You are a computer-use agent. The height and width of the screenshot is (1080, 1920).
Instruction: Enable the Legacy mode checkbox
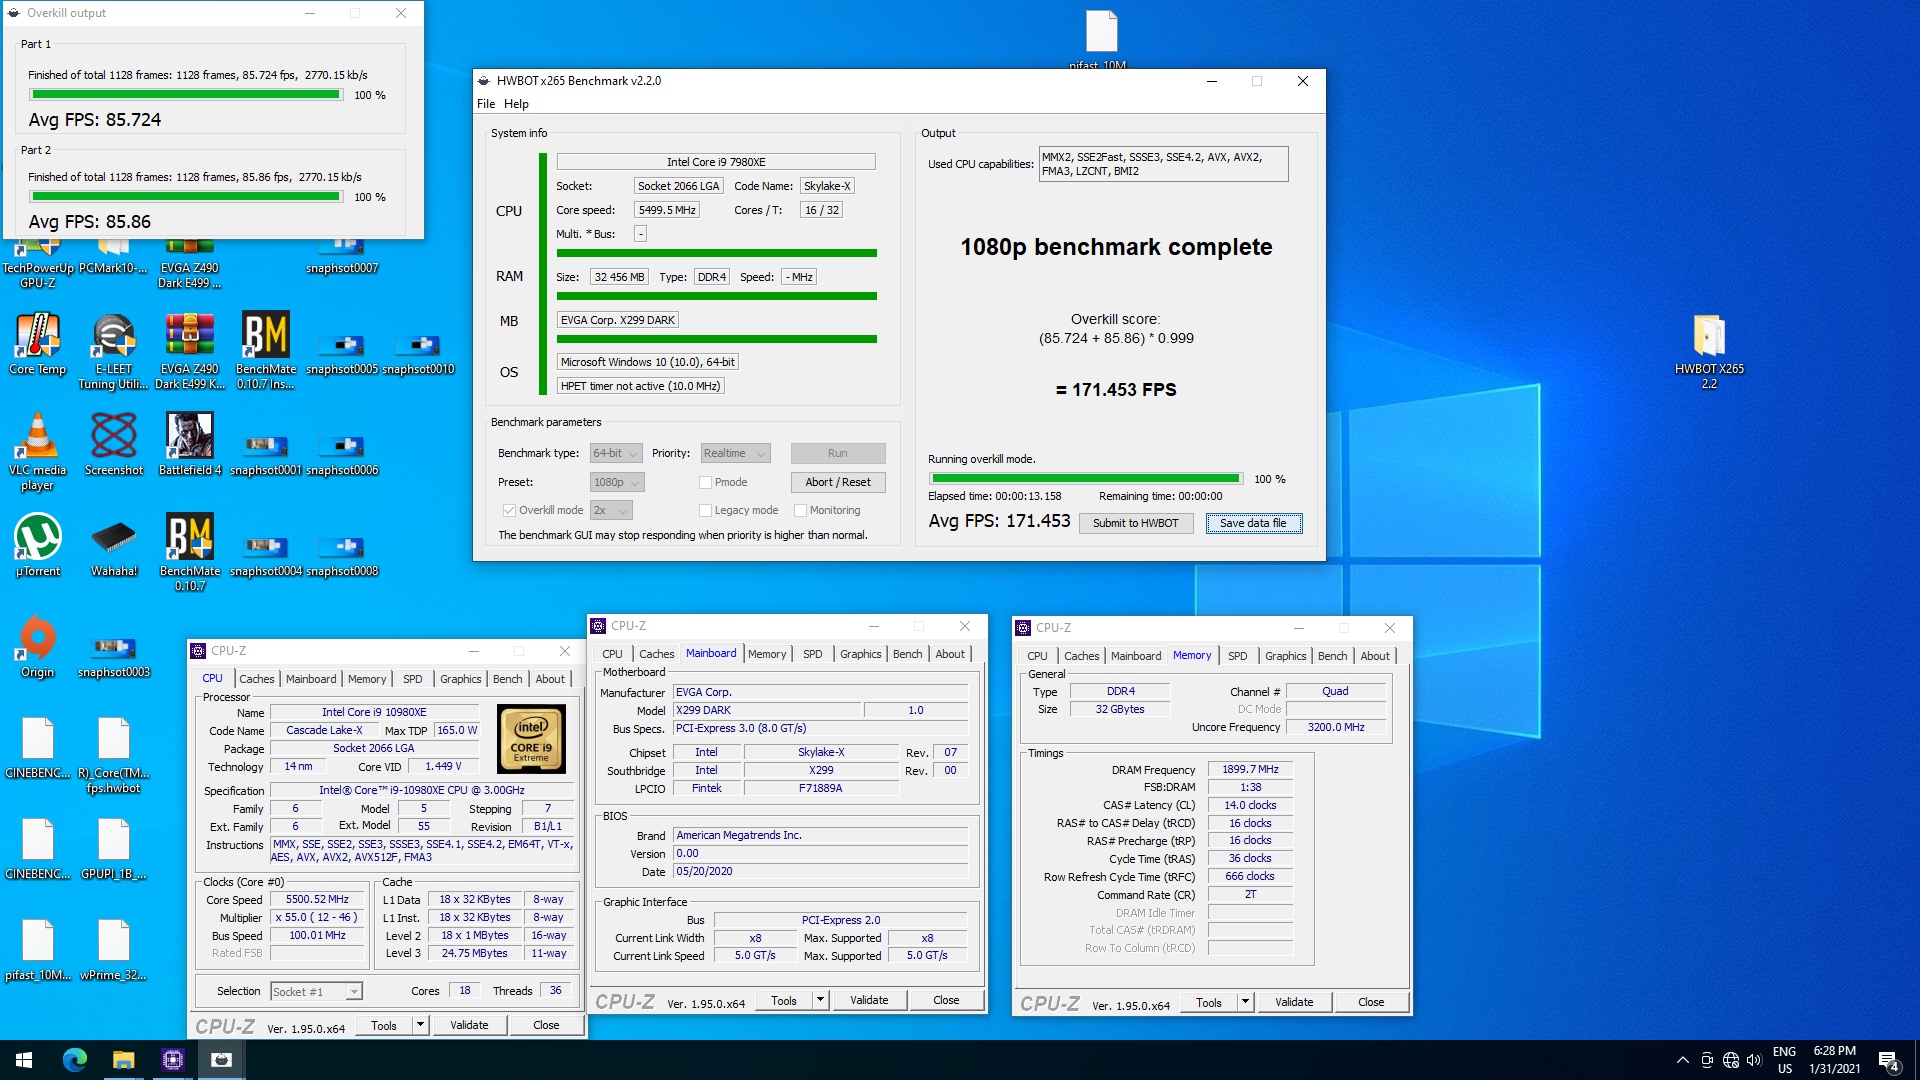point(705,510)
